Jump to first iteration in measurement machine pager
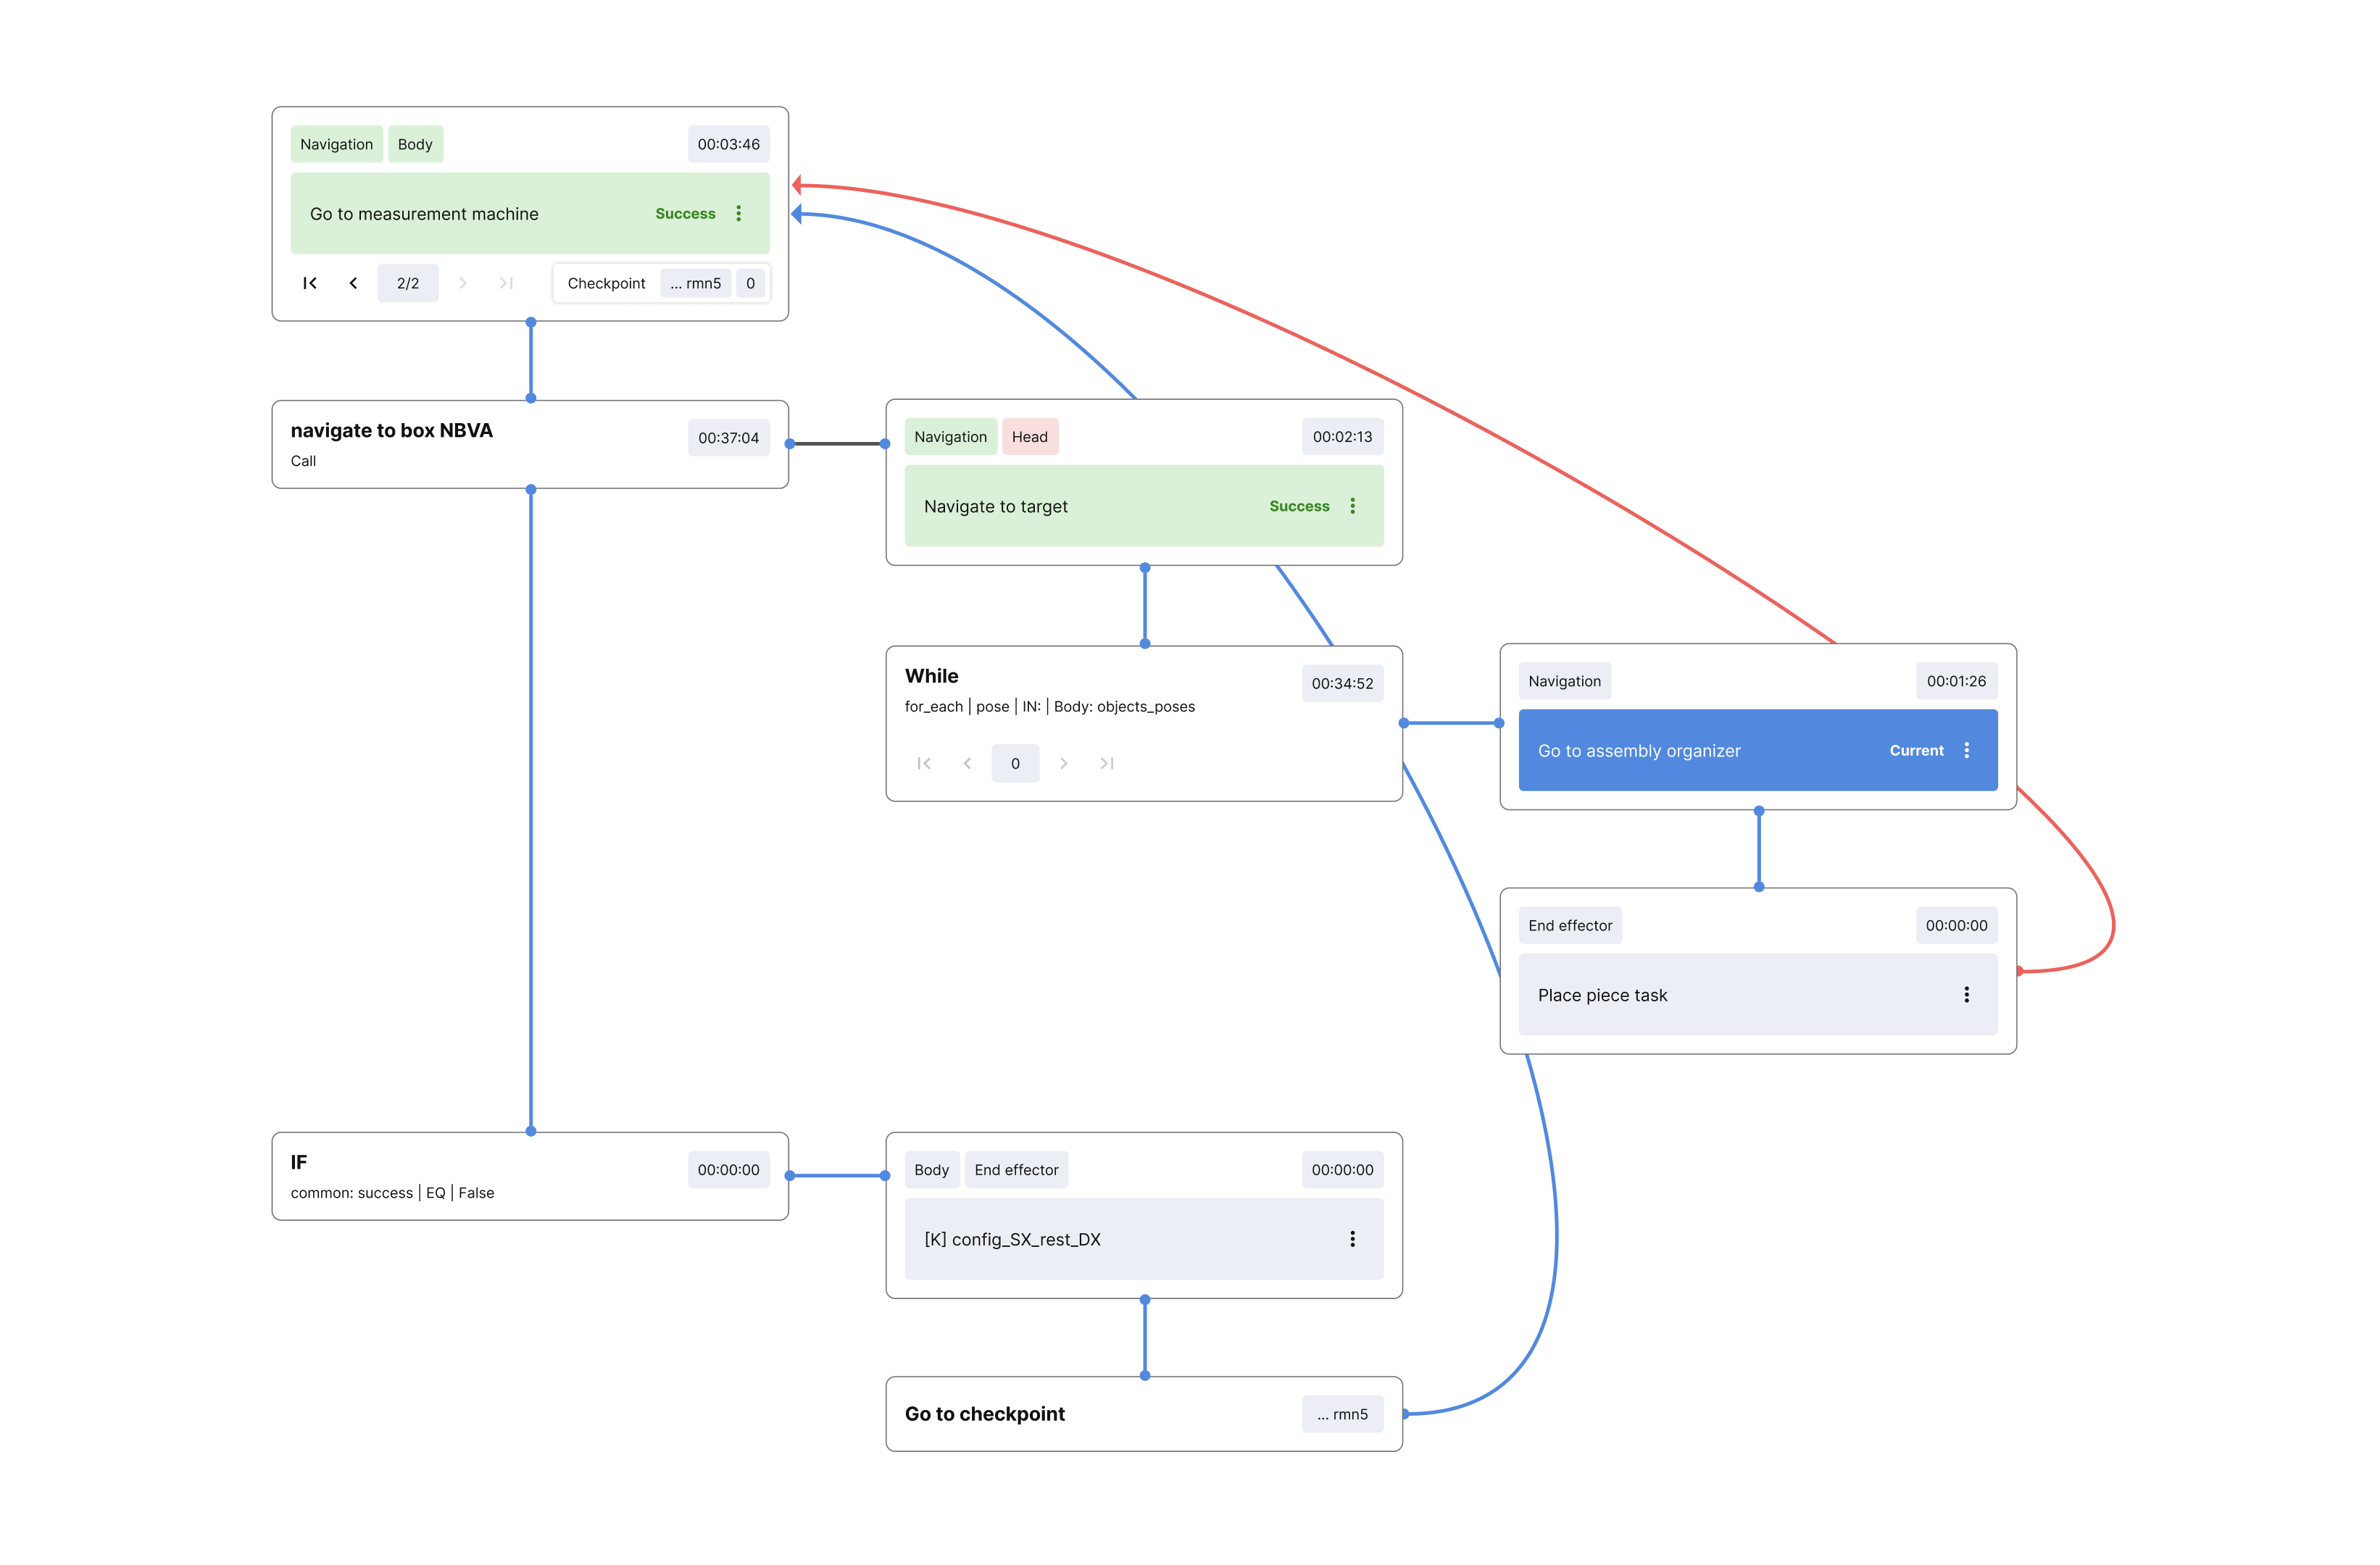The height and width of the screenshot is (1565, 2380). [310, 283]
